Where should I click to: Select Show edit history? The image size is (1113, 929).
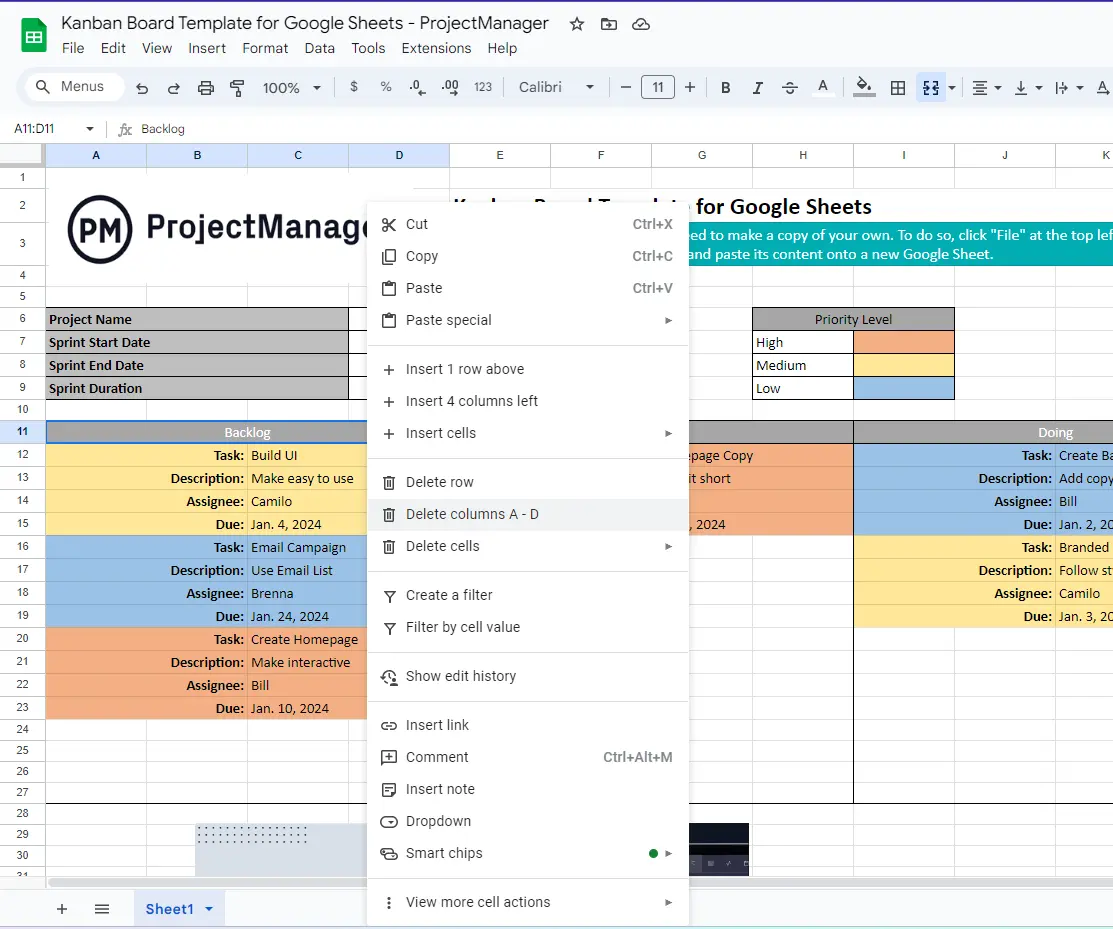[527, 676]
